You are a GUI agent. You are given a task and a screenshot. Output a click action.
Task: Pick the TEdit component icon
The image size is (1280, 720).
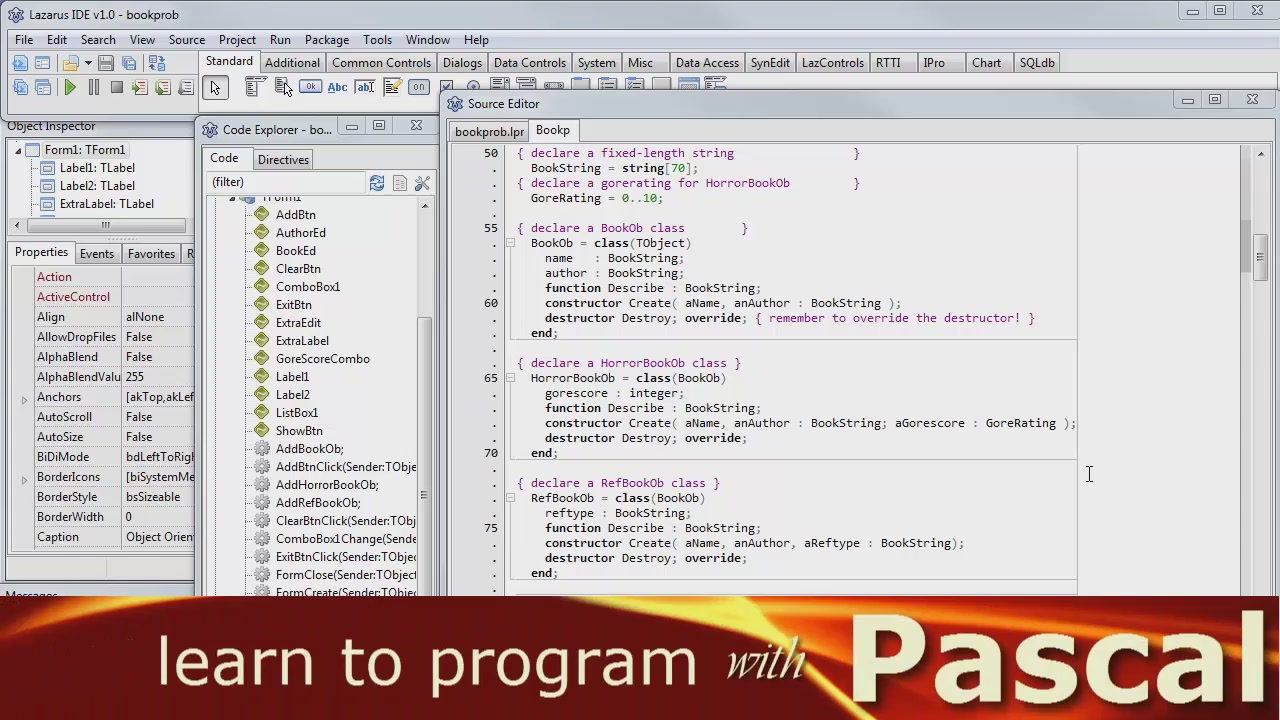tap(365, 88)
